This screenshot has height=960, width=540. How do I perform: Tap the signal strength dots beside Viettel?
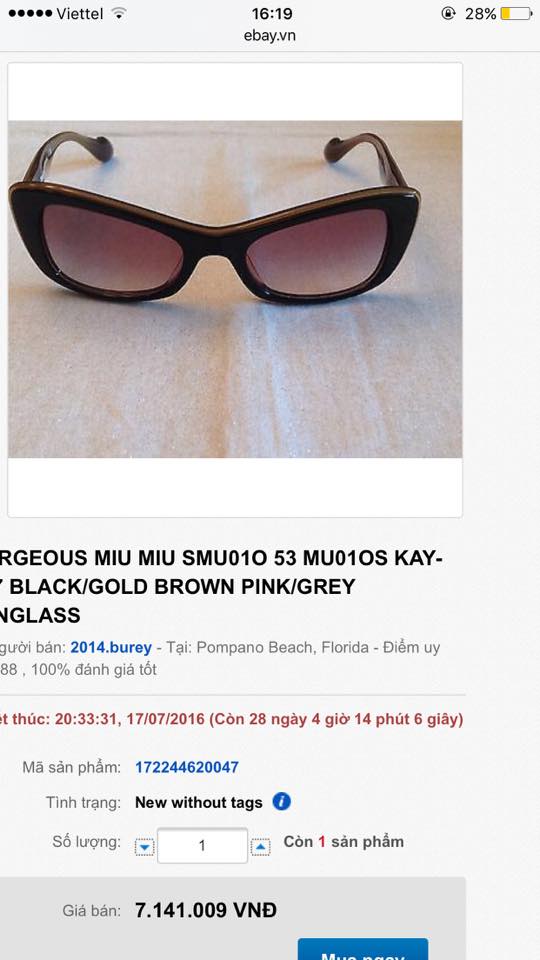pos(30,13)
